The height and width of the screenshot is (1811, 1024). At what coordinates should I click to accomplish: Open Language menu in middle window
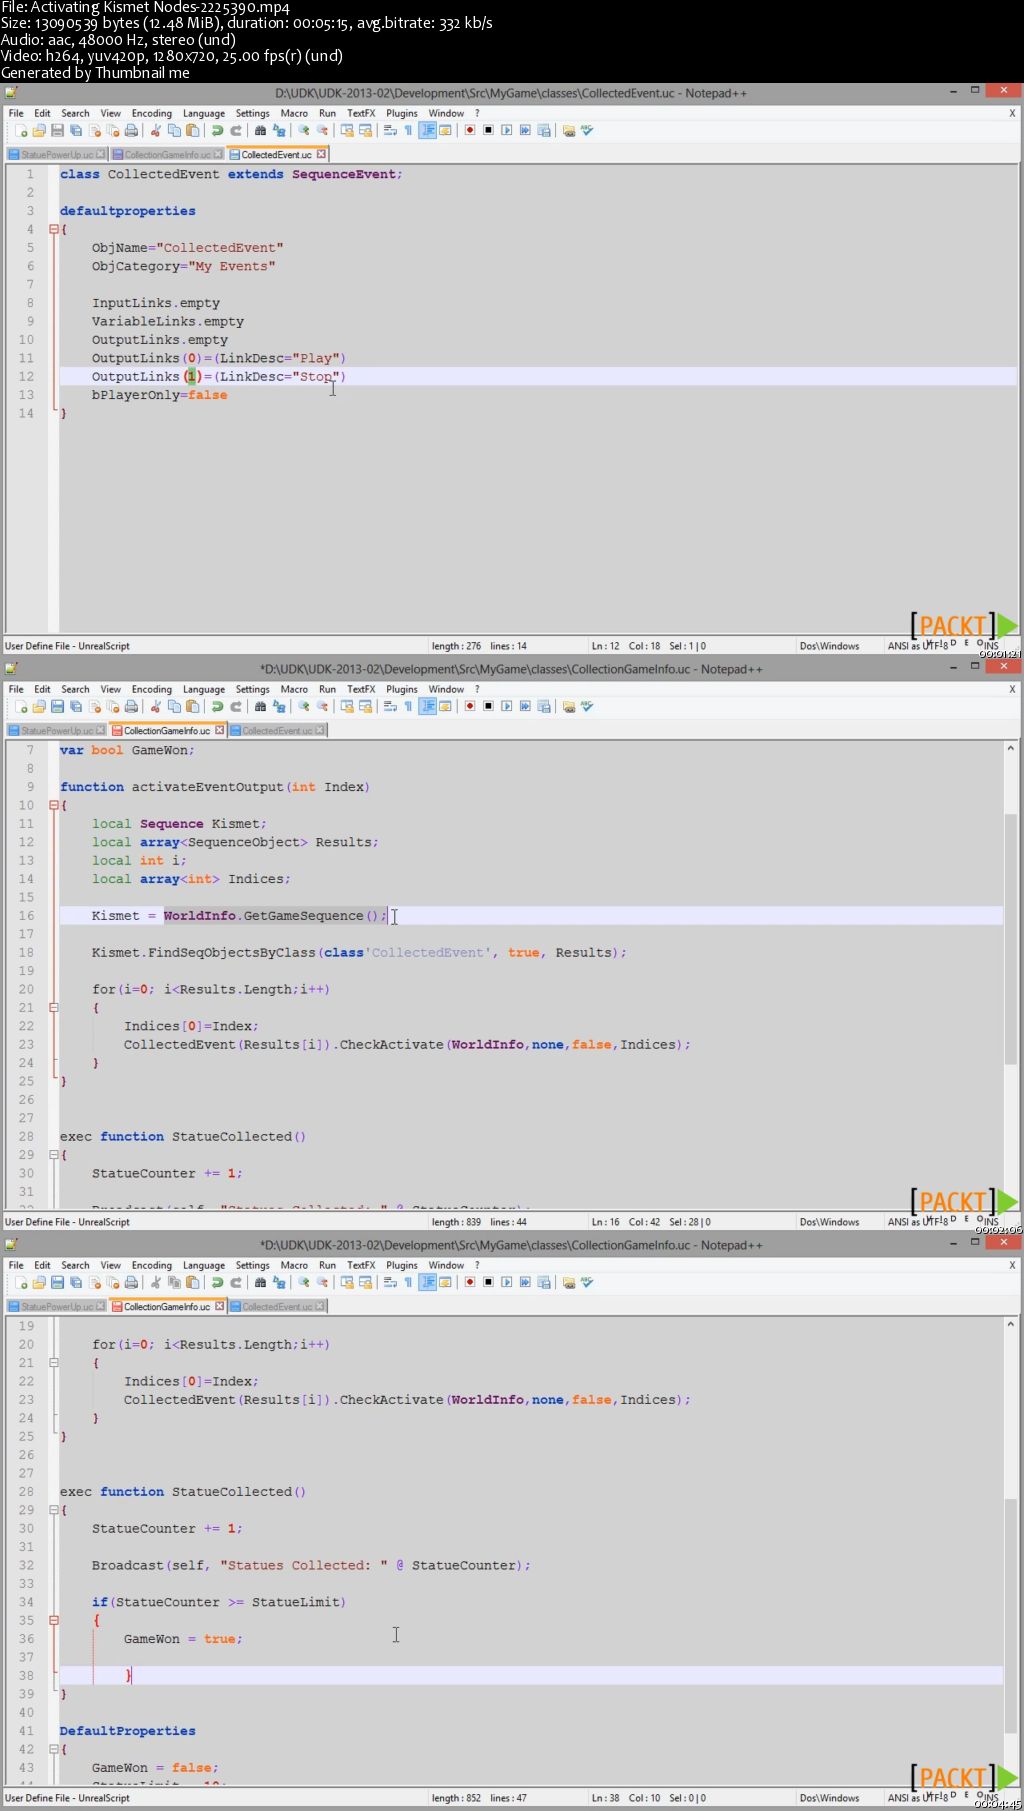pyautogui.click(x=204, y=689)
